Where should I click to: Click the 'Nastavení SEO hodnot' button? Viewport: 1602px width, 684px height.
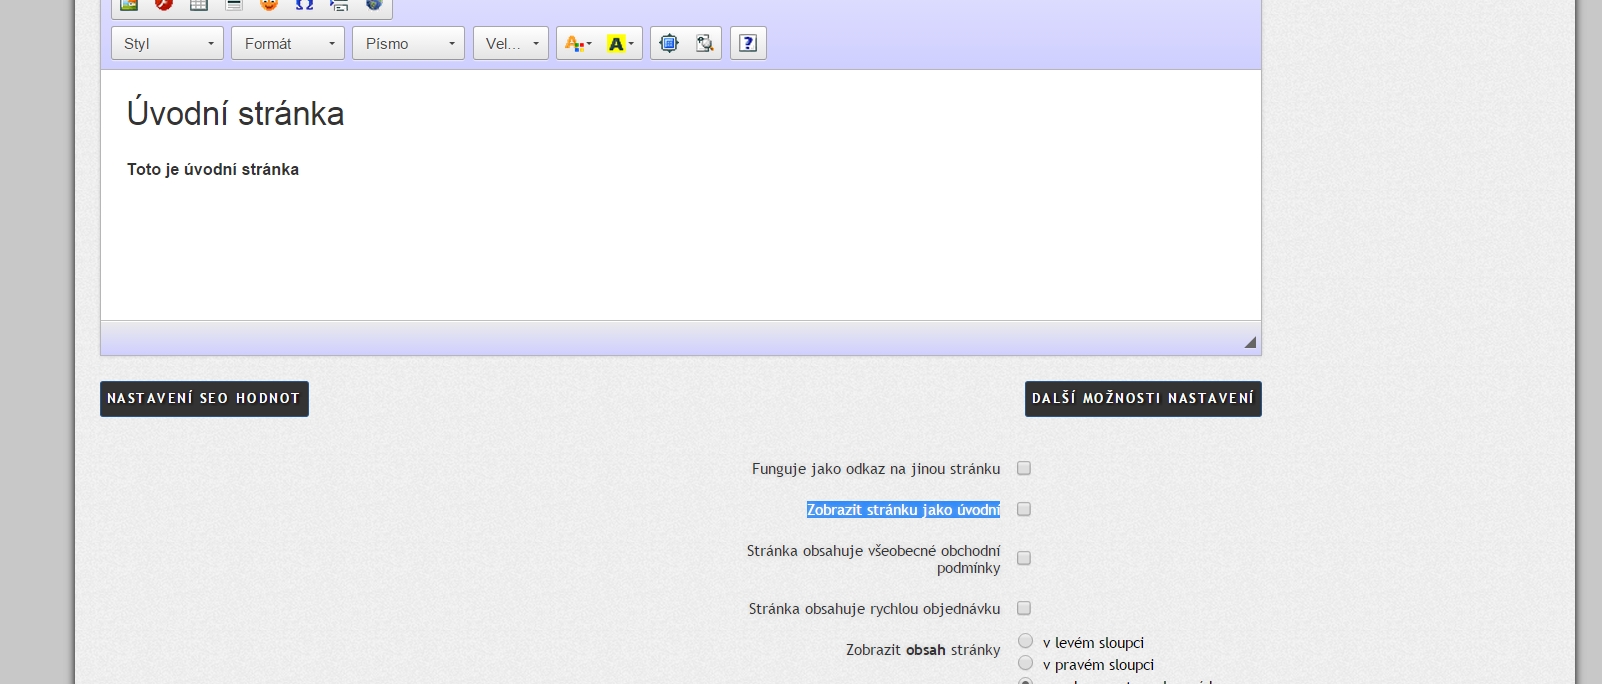point(204,398)
